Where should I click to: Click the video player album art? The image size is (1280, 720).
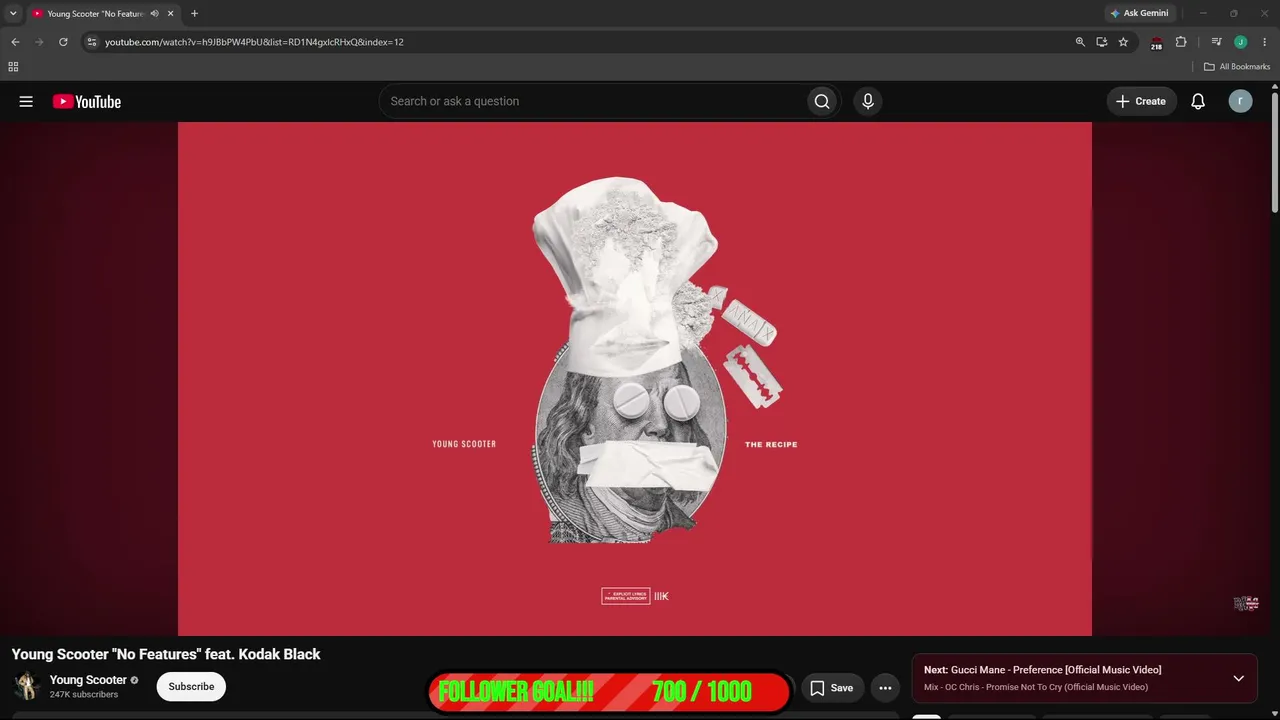point(635,379)
